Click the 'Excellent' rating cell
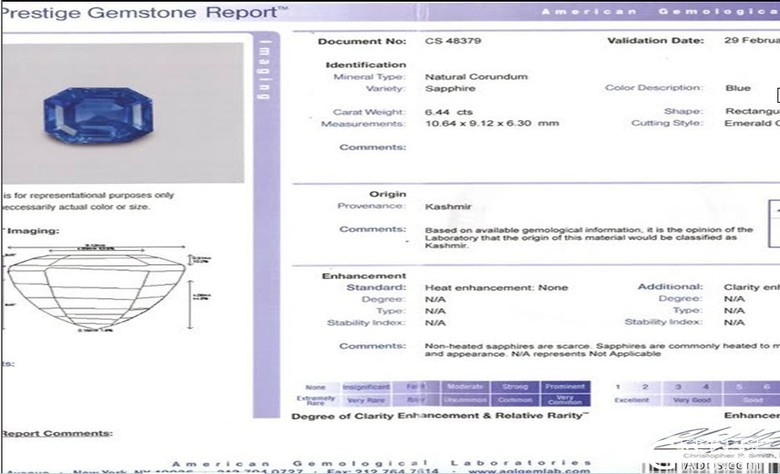 tap(631, 400)
